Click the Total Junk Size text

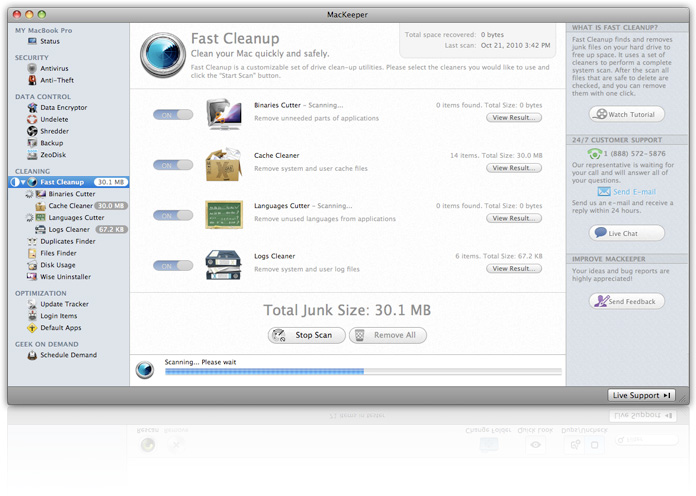tap(347, 310)
